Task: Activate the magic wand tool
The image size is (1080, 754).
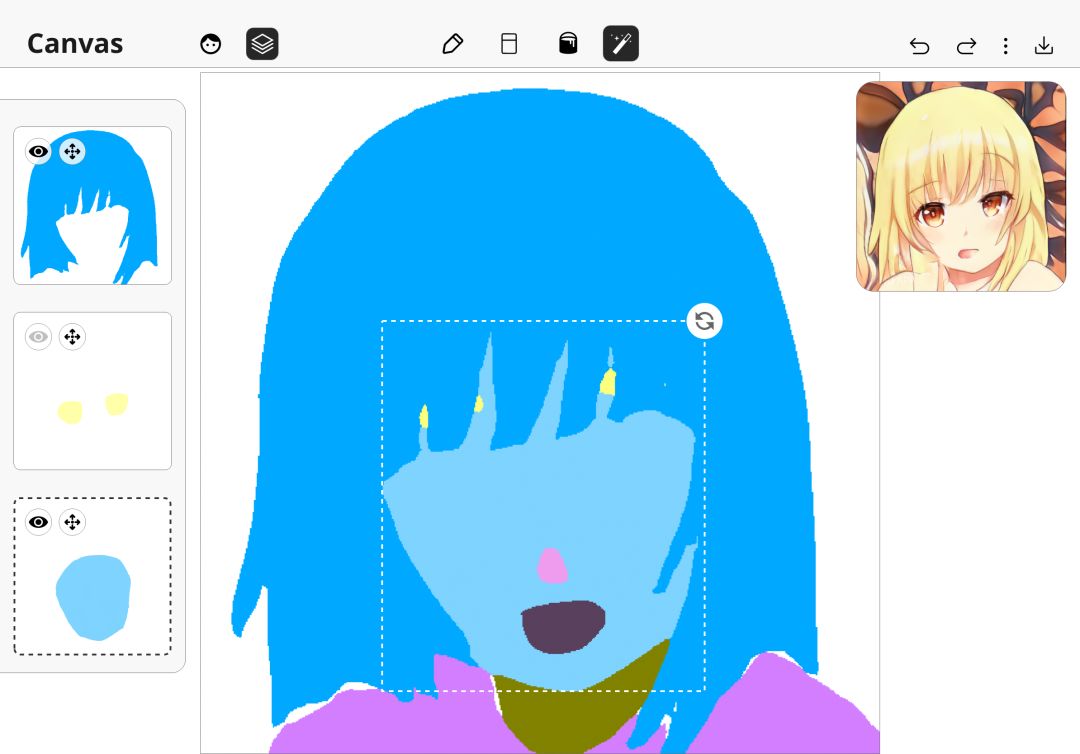Action: (x=620, y=44)
